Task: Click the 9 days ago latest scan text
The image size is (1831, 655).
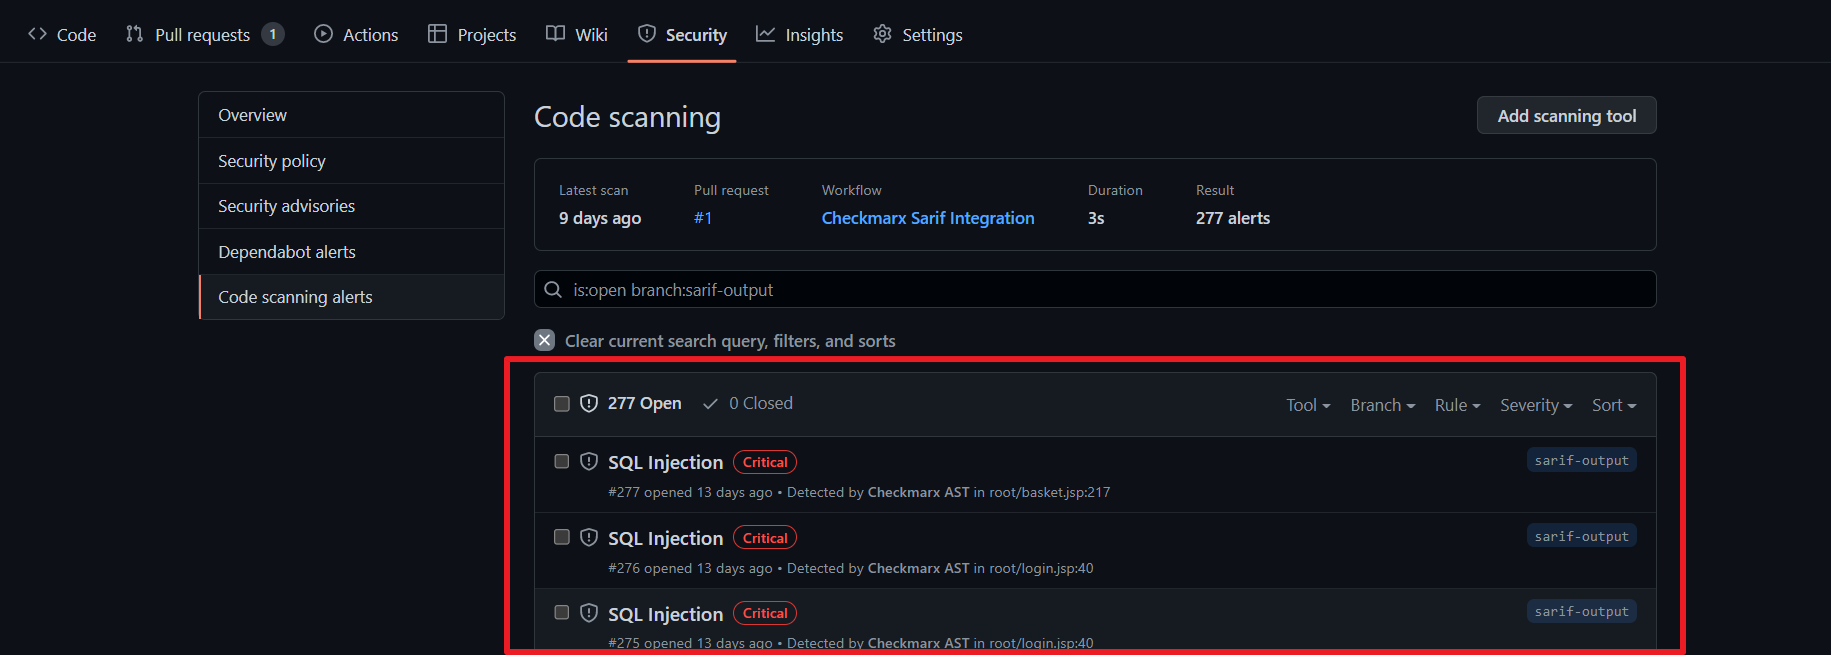Action: pyautogui.click(x=600, y=218)
